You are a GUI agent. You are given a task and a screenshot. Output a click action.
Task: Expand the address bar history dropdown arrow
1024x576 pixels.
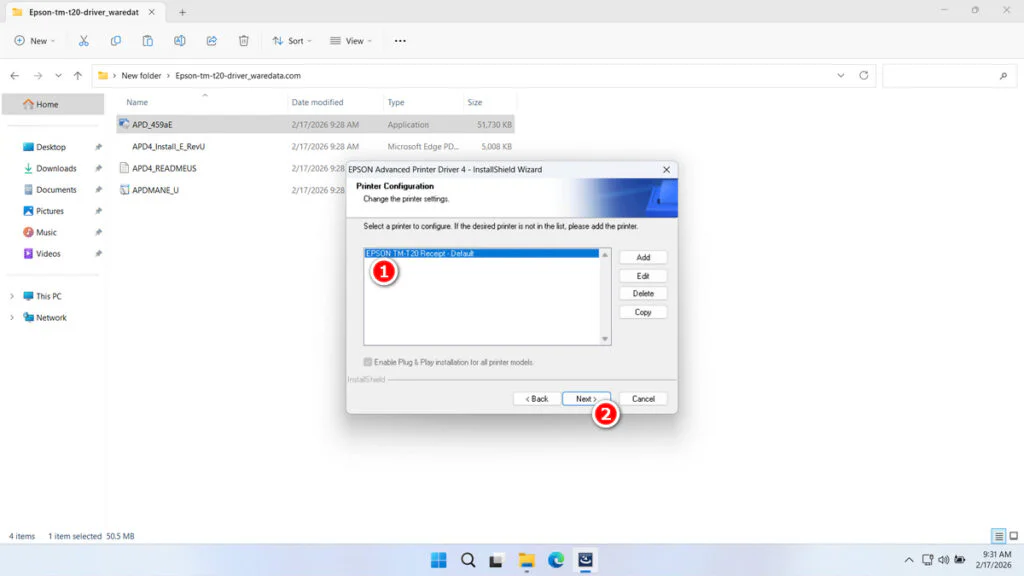[840, 75]
